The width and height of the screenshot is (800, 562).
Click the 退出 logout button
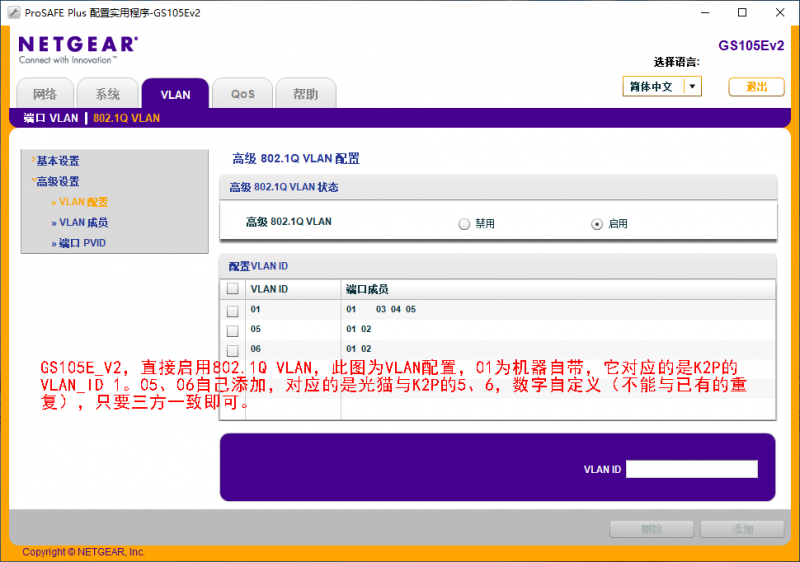click(x=756, y=87)
